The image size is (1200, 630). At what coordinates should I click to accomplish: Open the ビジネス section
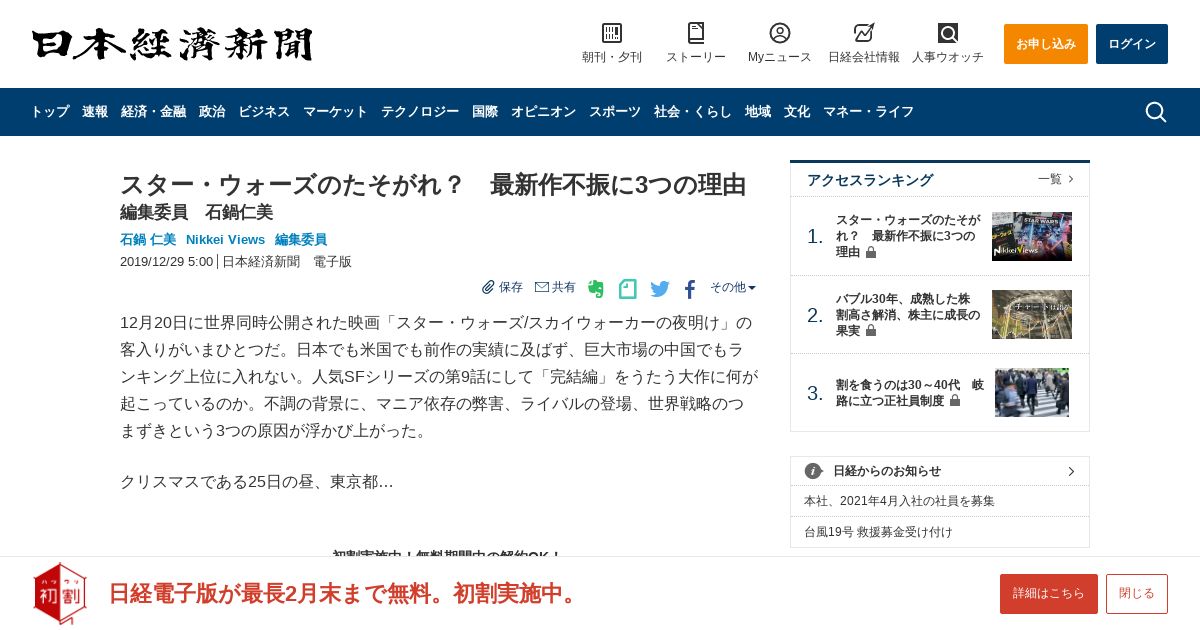click(264, 112)
